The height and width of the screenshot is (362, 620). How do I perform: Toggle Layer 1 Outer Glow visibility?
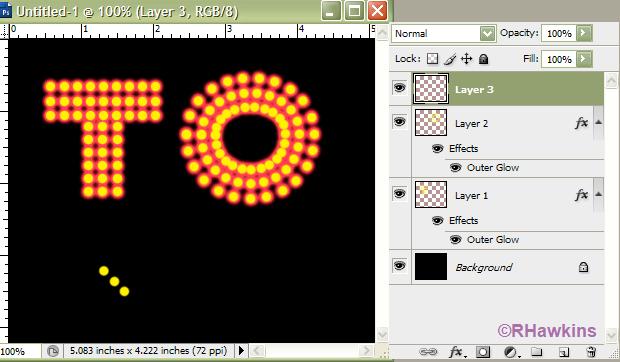pos(456,239)
